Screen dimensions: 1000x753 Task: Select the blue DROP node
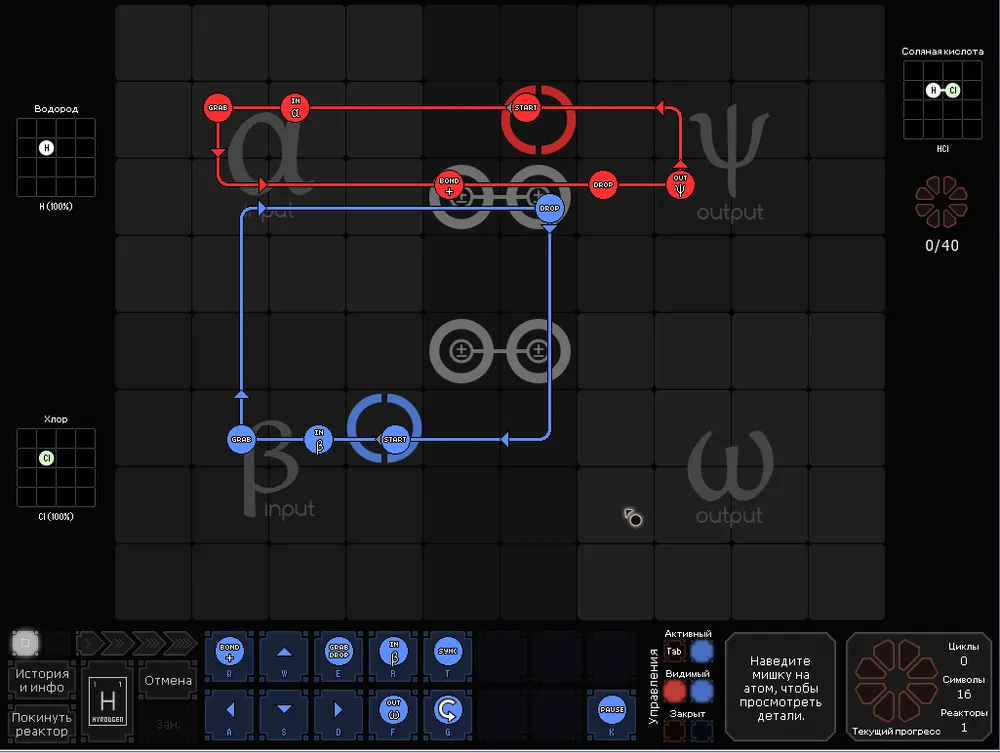(549, 208)
